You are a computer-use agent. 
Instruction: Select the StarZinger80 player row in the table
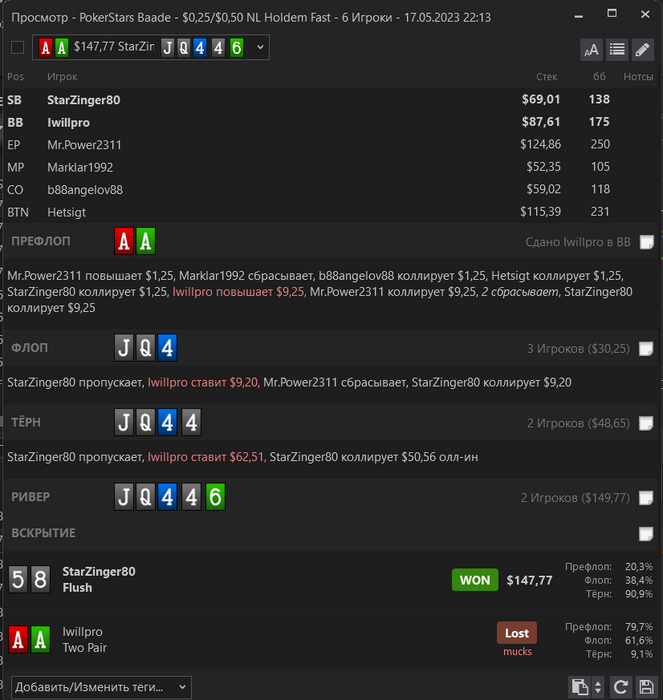[x=331, y=100]
